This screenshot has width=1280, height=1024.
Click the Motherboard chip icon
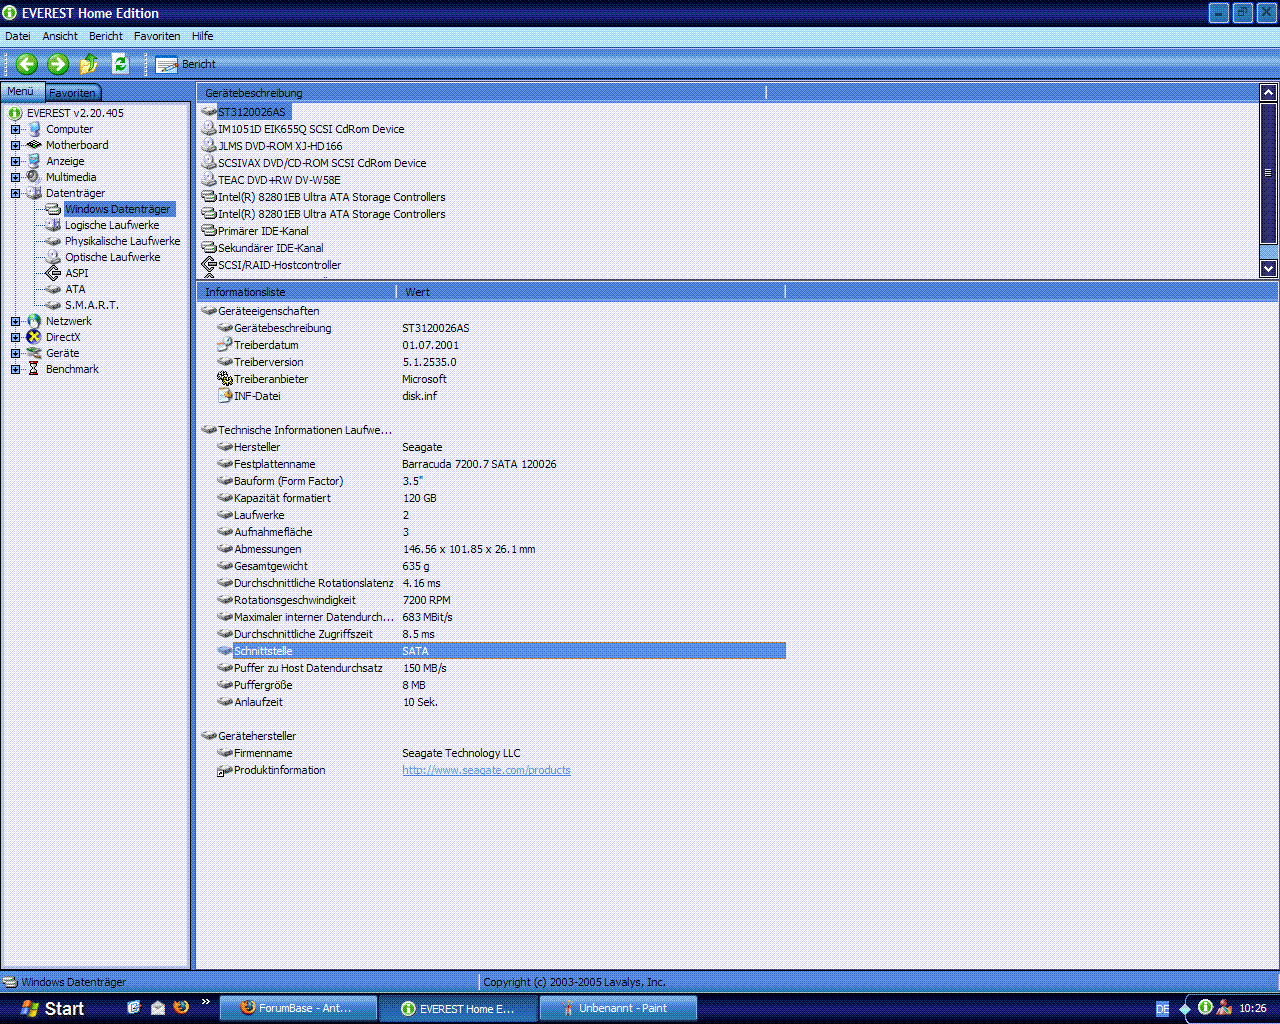coord(34,145)
